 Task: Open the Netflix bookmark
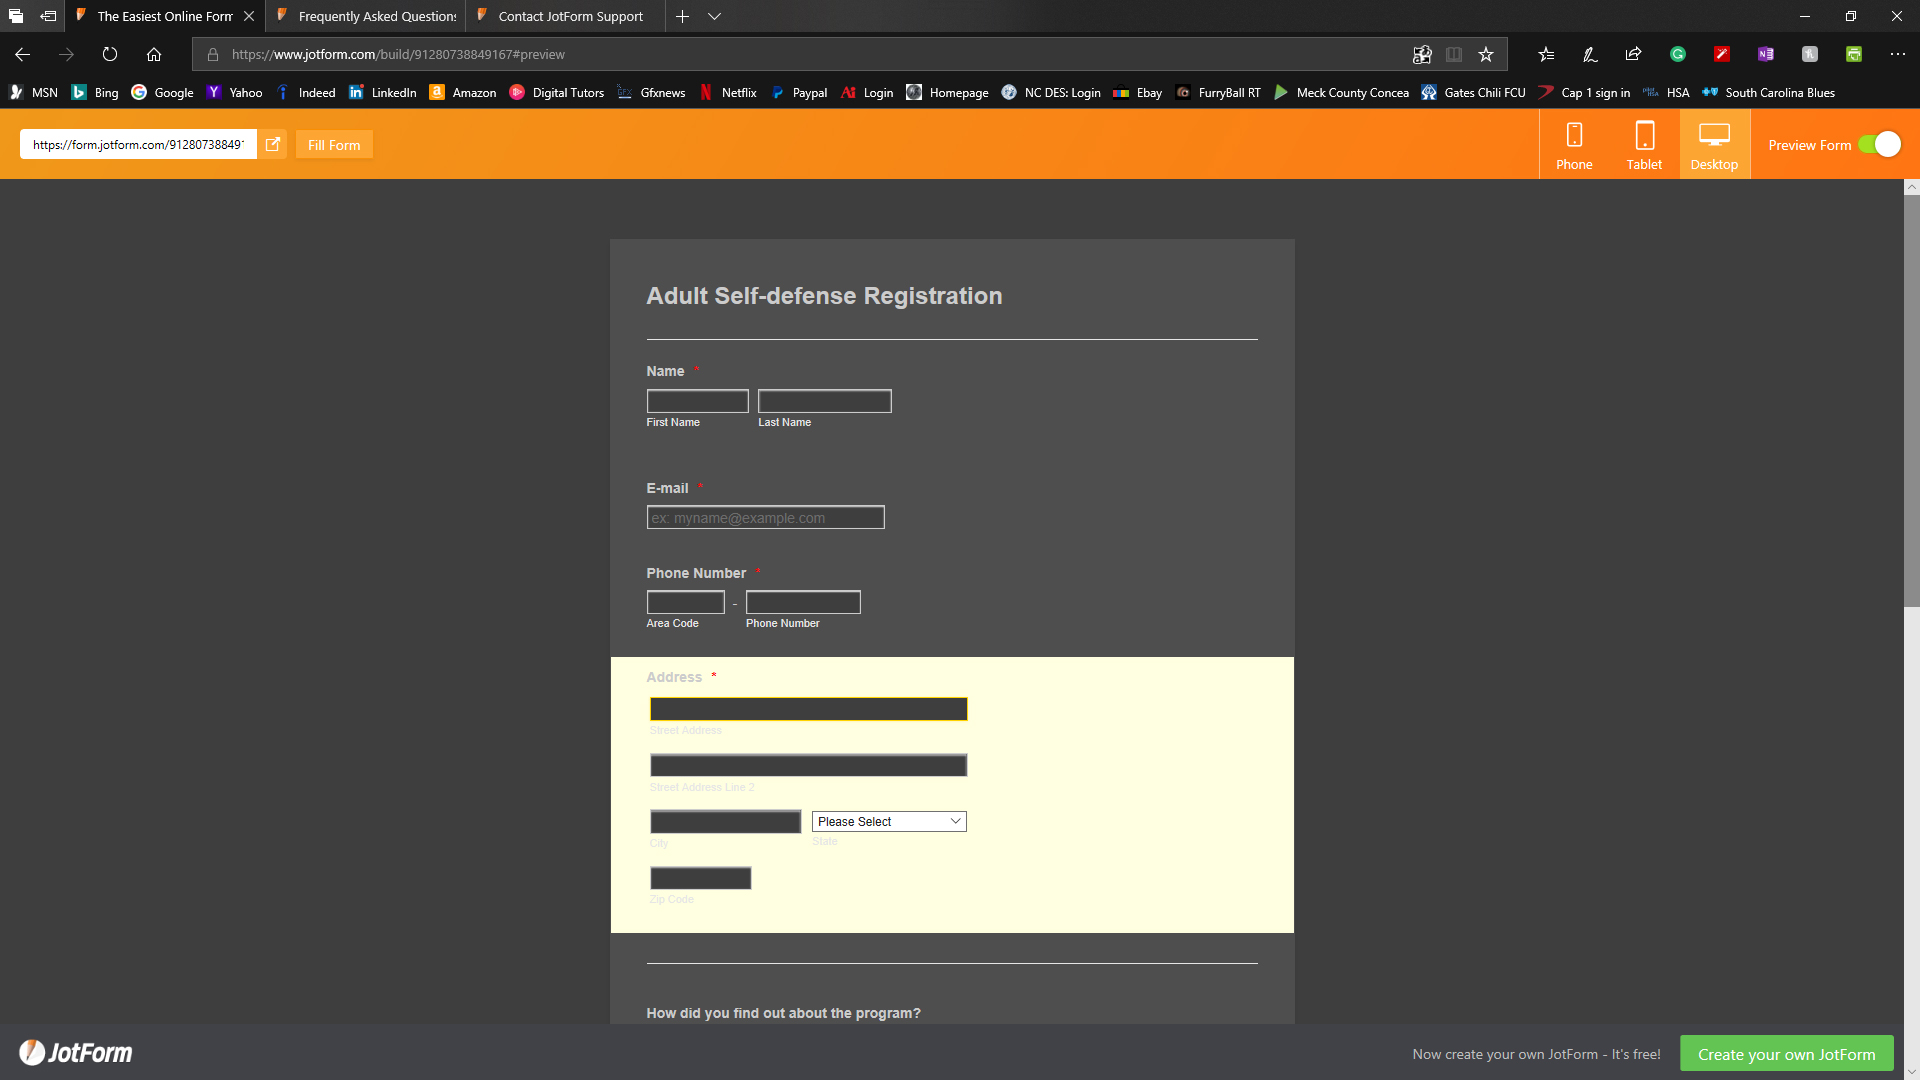(728, 92)
